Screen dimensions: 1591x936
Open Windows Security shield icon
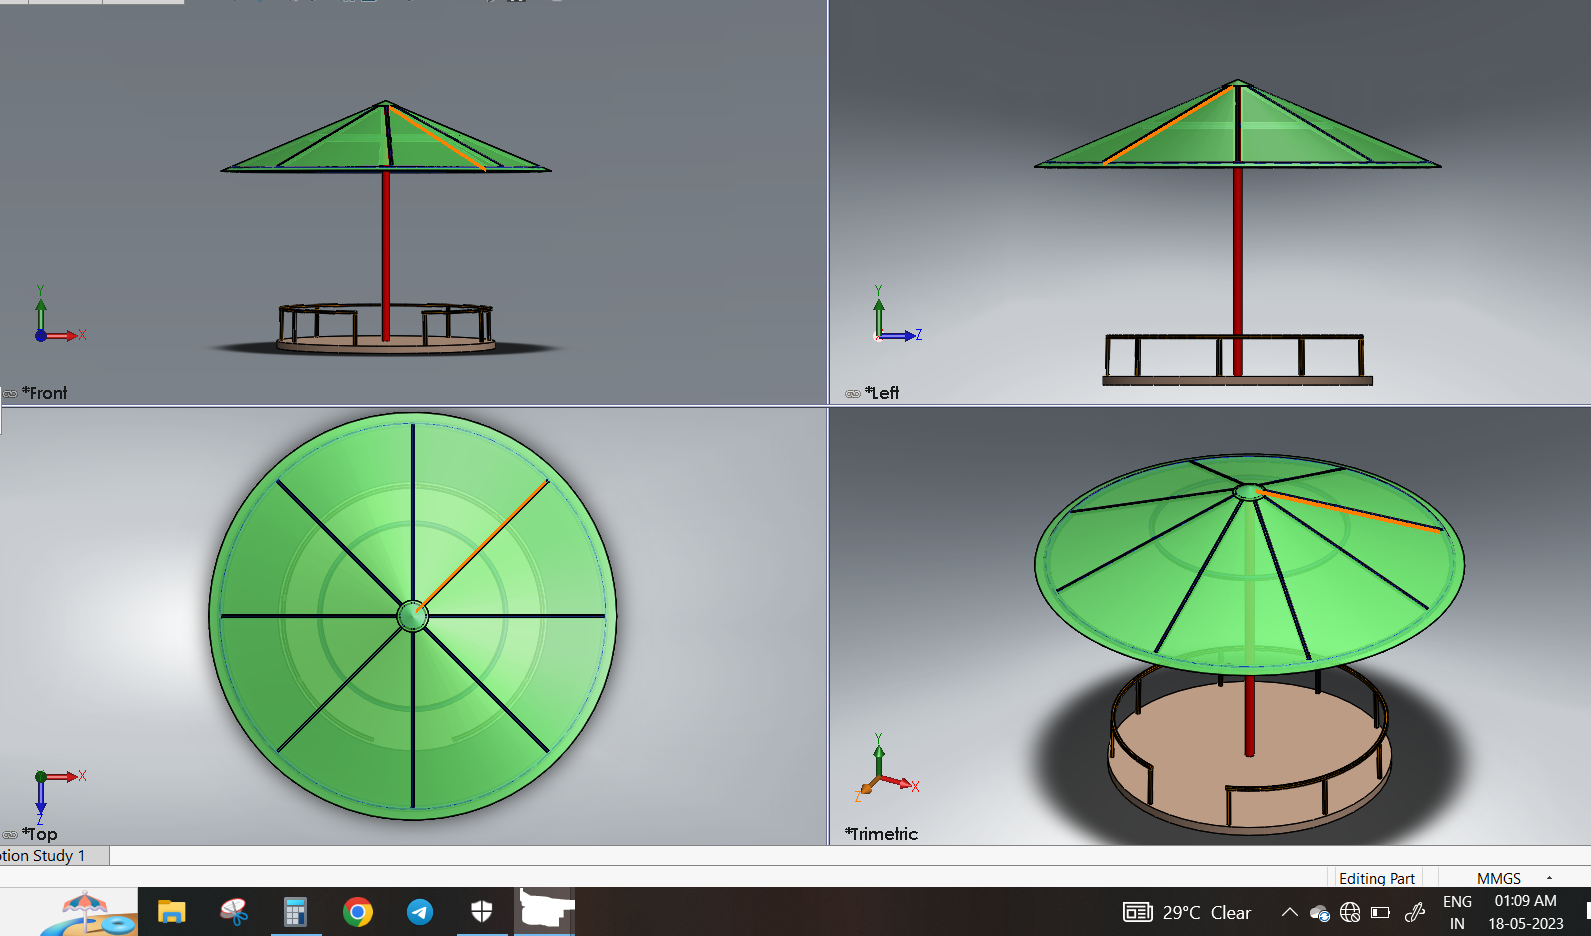point(482,912)
